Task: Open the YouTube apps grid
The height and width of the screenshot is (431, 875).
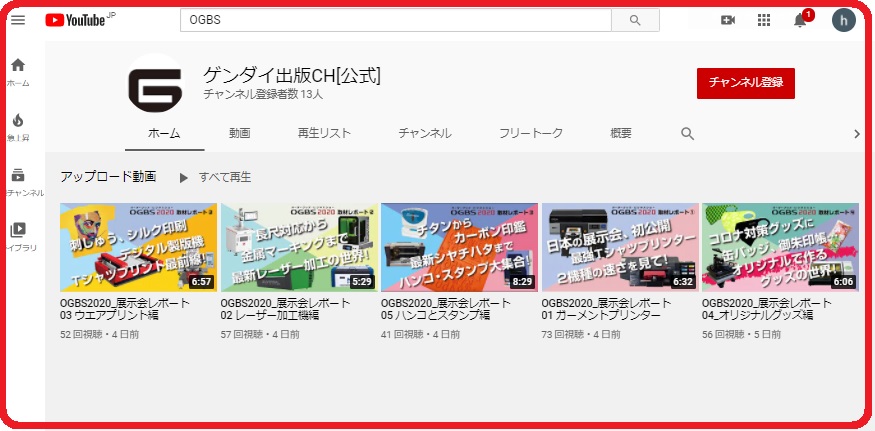Action: tap(764, 20)
